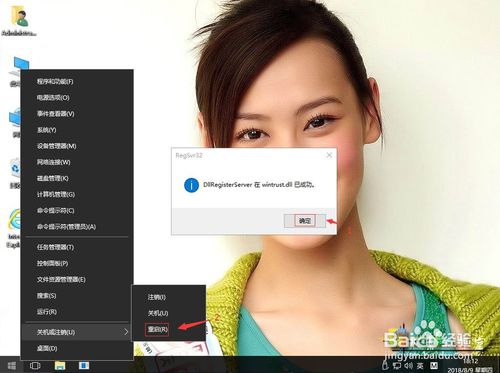
Task: Open 磁盘管理(K) menu item
Action: point(77,178)
